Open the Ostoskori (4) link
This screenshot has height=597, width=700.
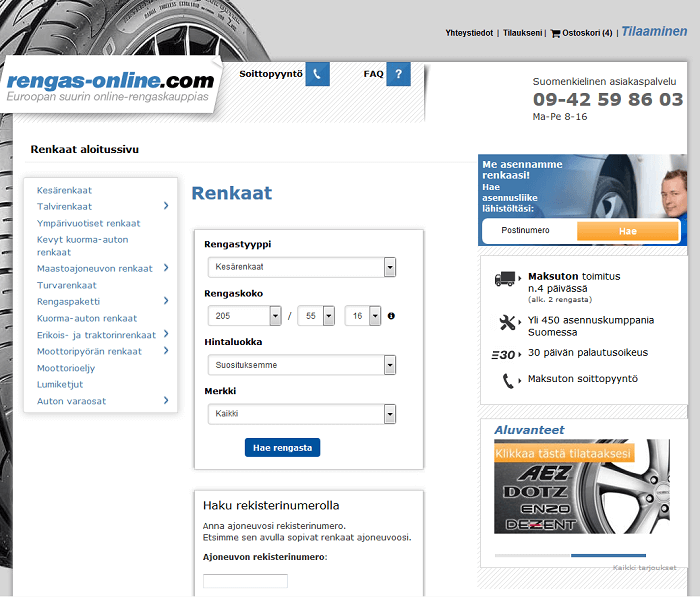(x=587, y=33)
